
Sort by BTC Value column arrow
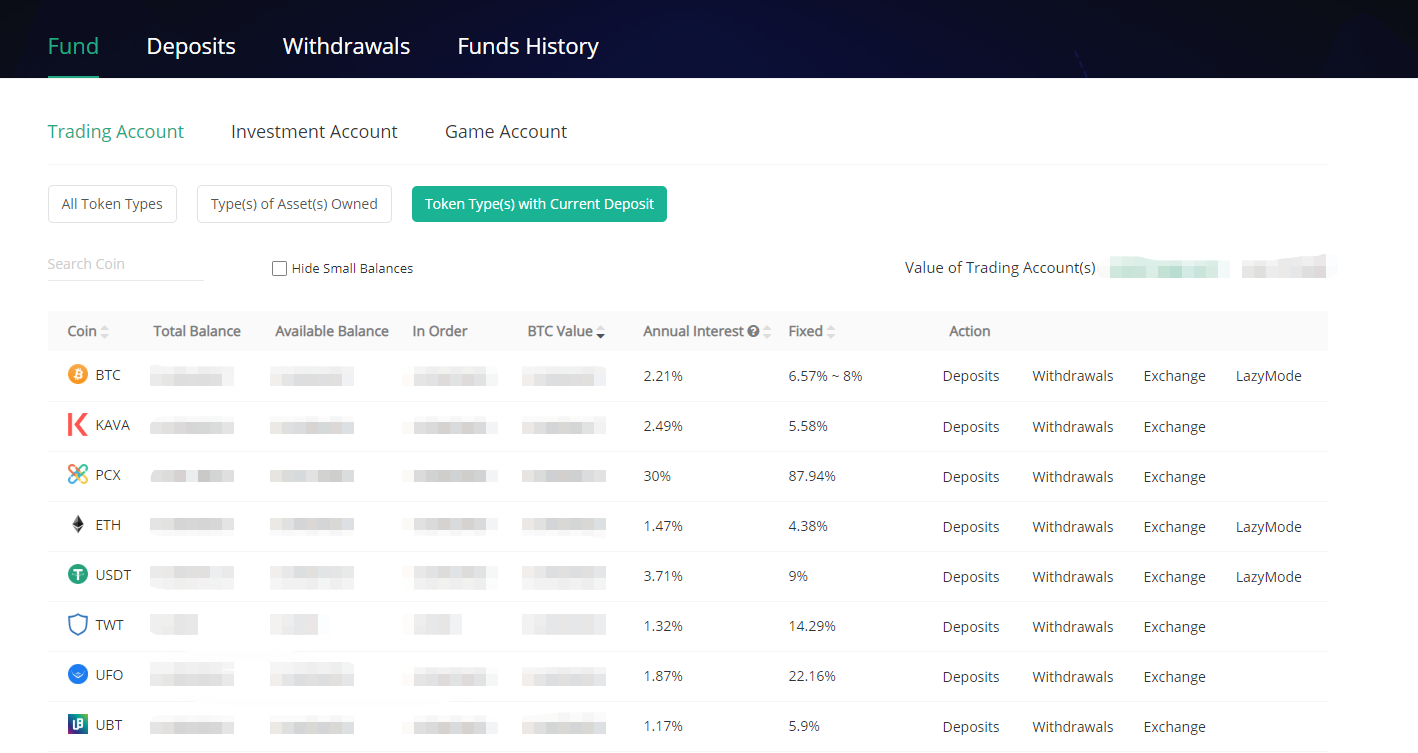[600, 332]
